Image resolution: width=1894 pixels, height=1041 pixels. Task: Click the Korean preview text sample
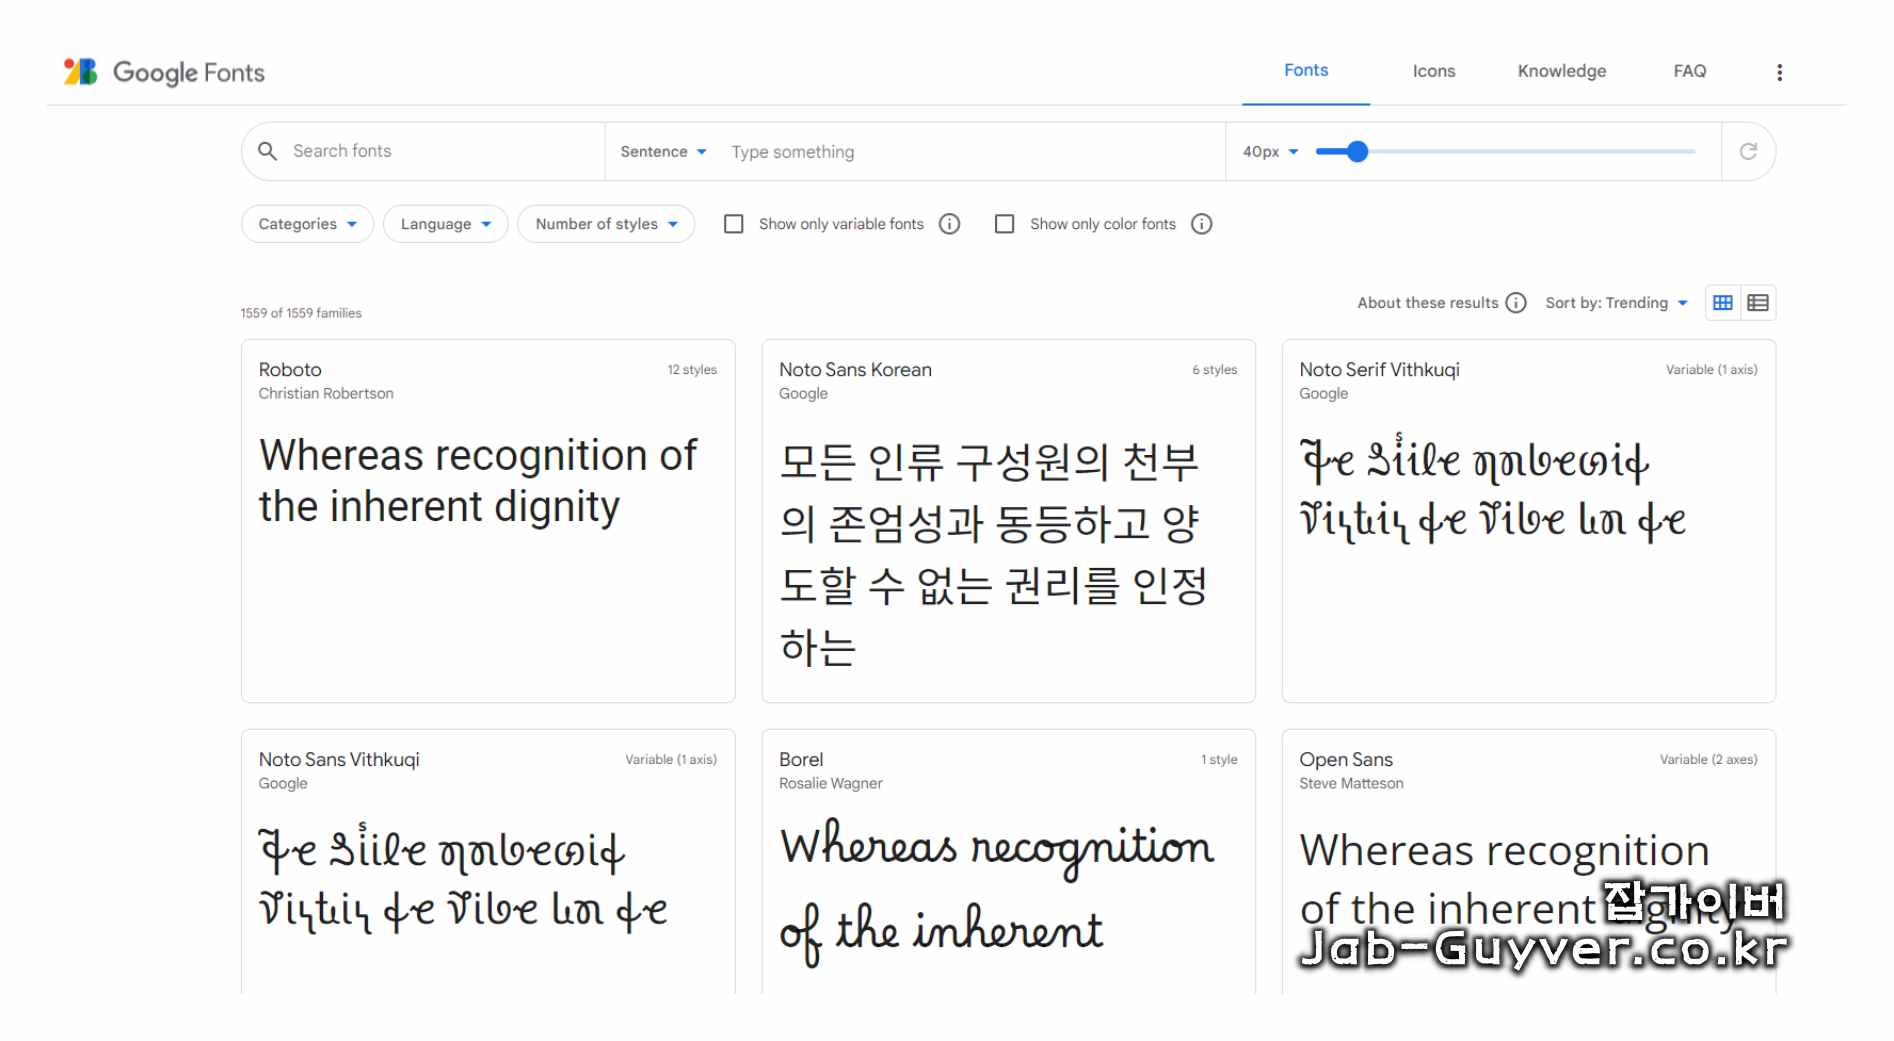click(993, 553)
